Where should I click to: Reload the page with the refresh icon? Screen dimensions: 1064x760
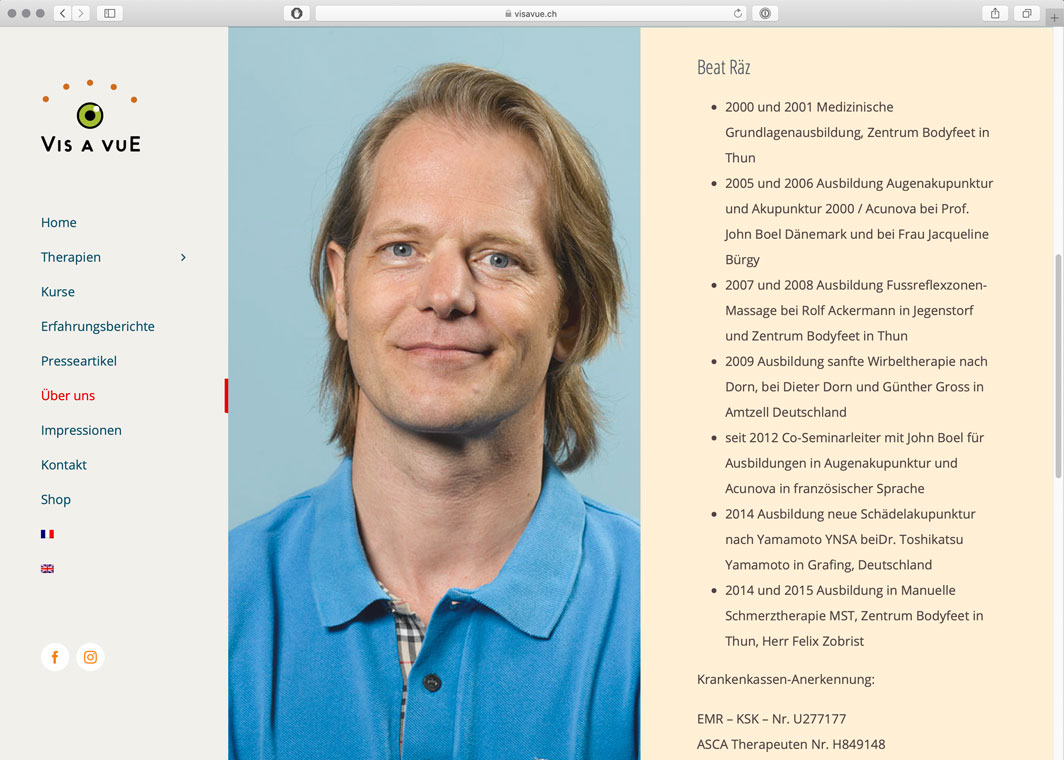738,13
